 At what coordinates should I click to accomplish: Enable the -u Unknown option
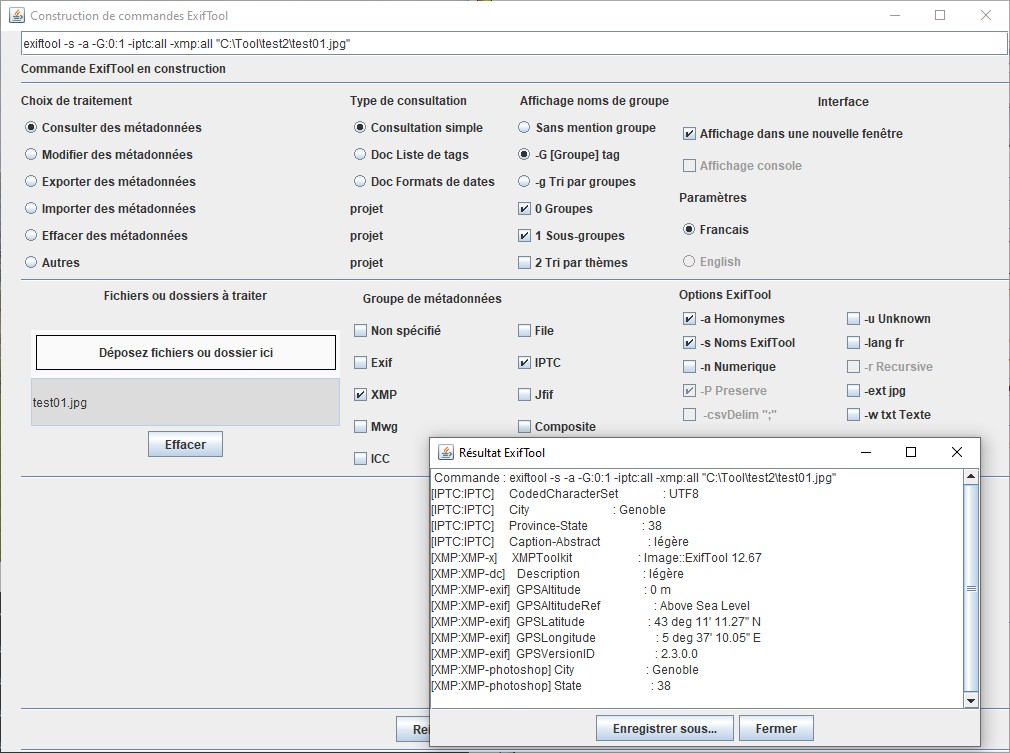coord(853,319)
